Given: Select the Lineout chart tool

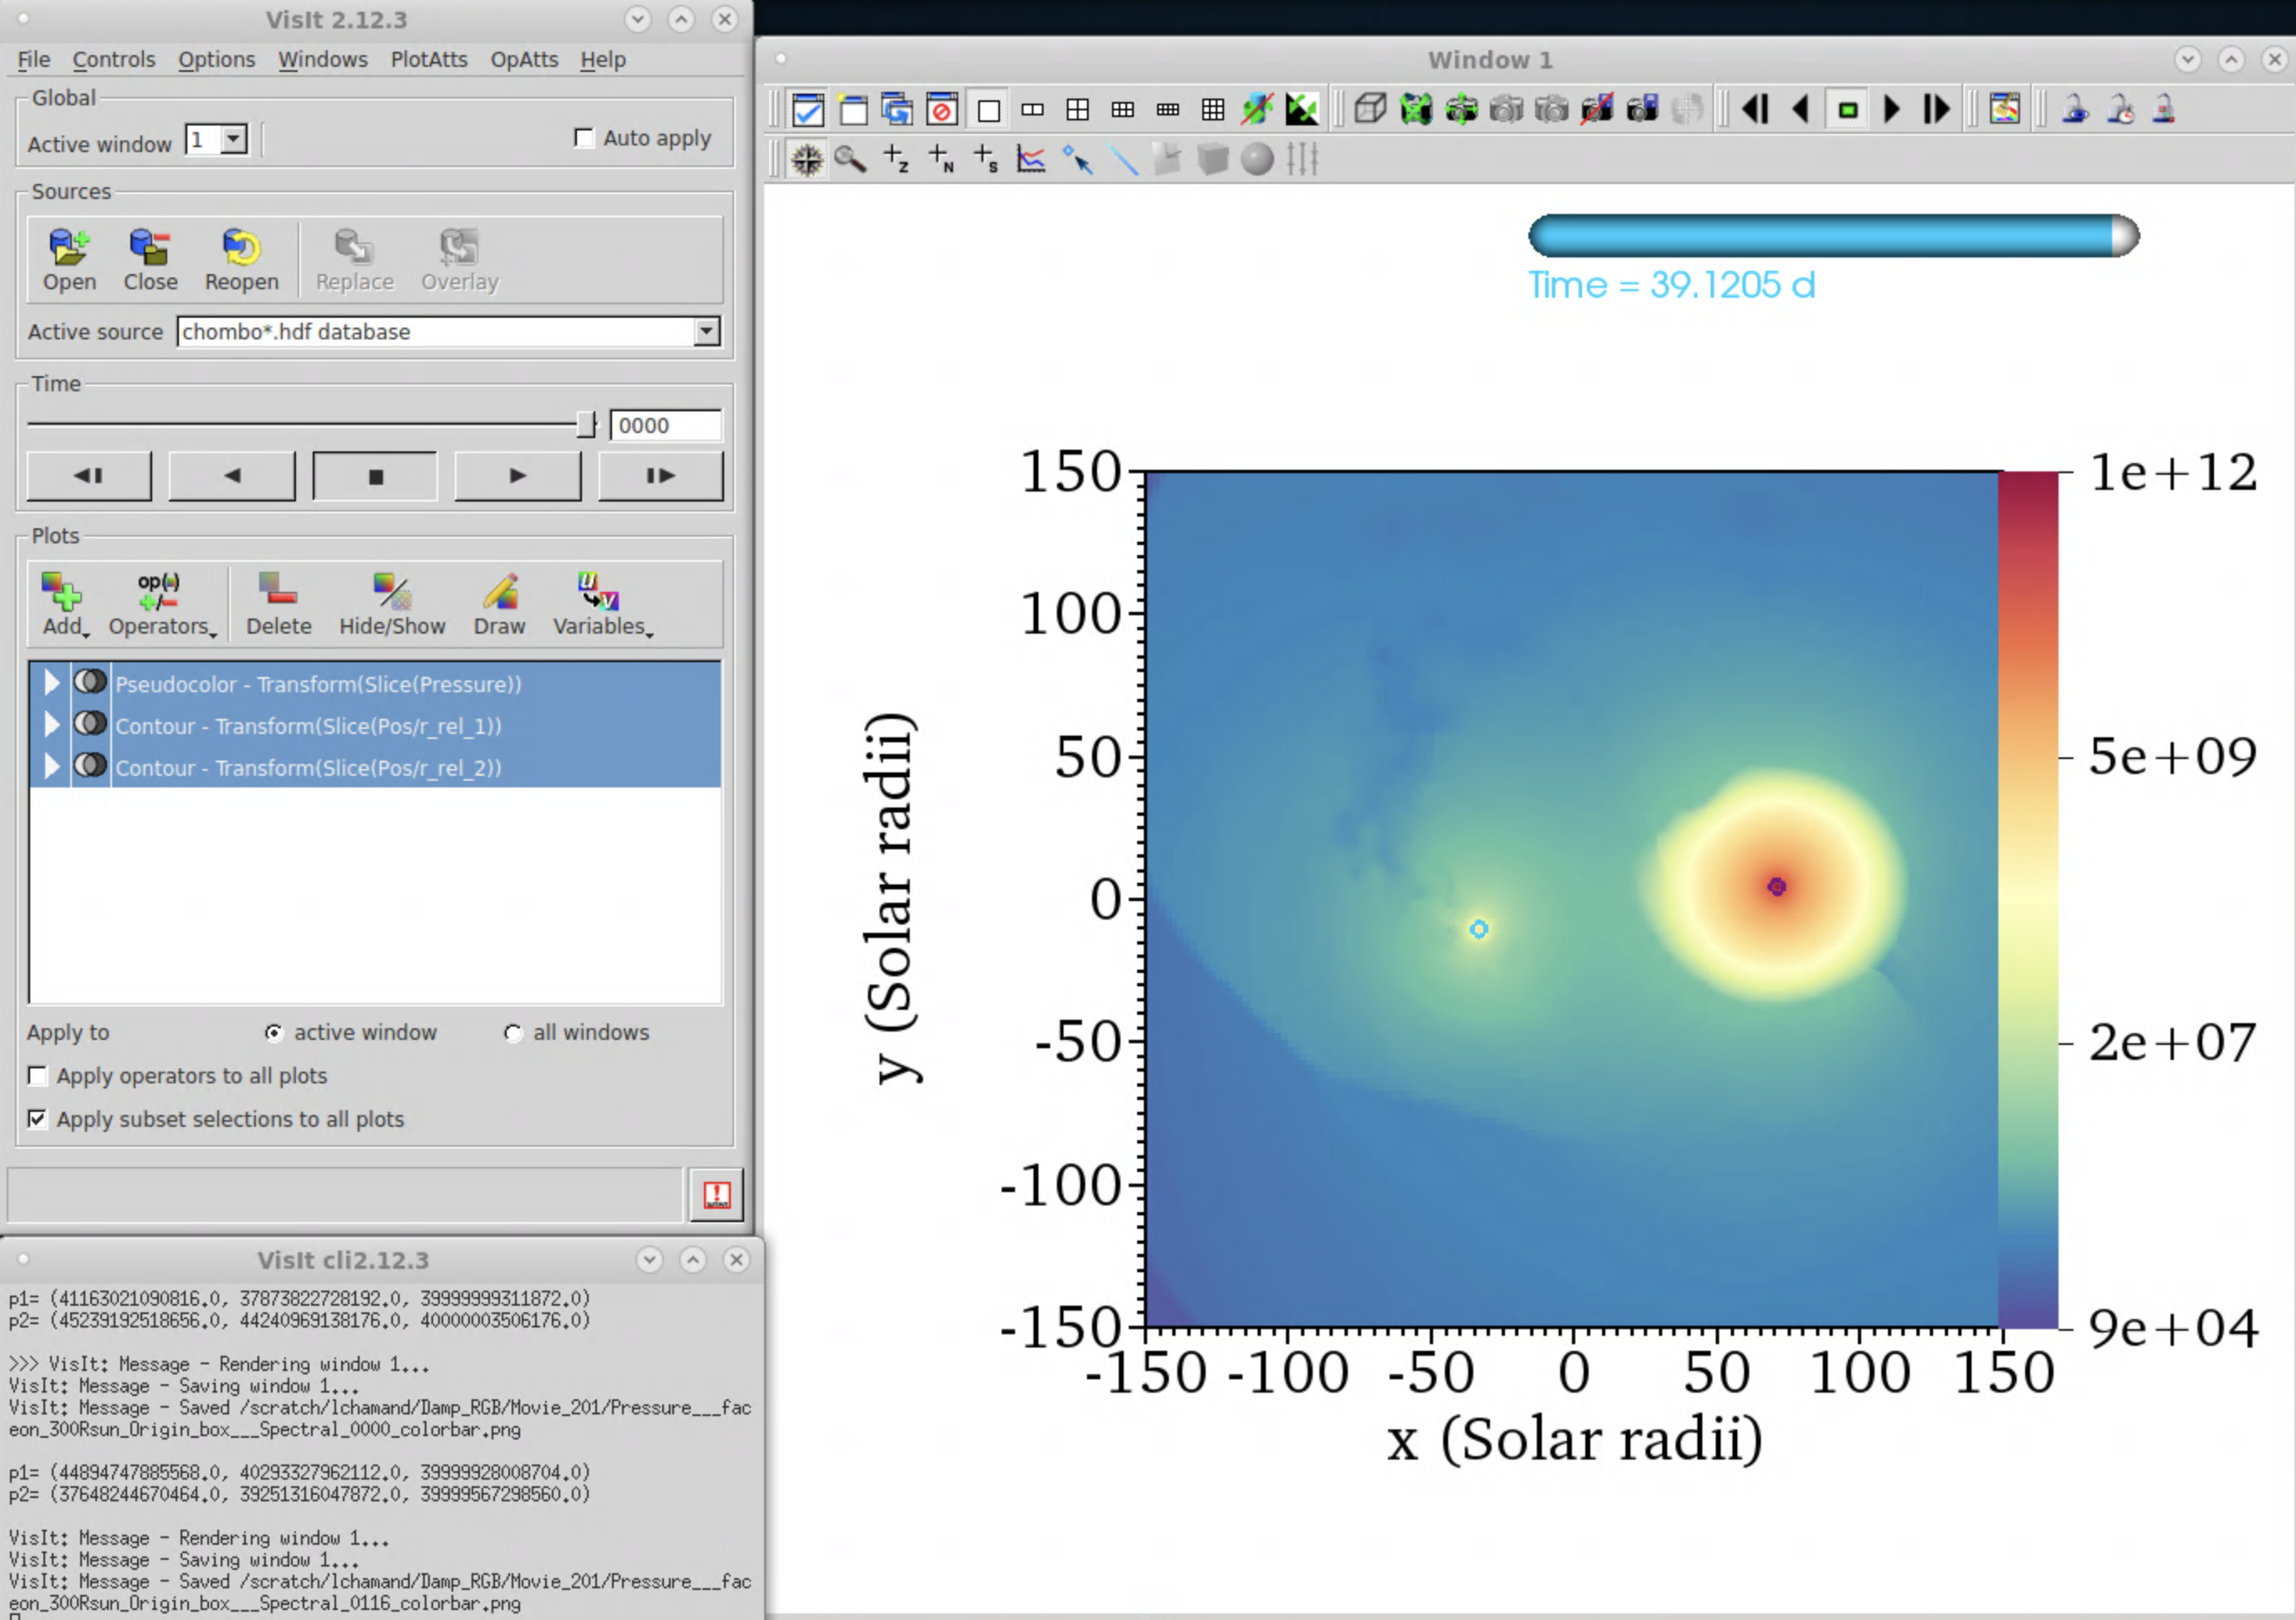Looking at the screenshot, I should tap(1031, 159).
